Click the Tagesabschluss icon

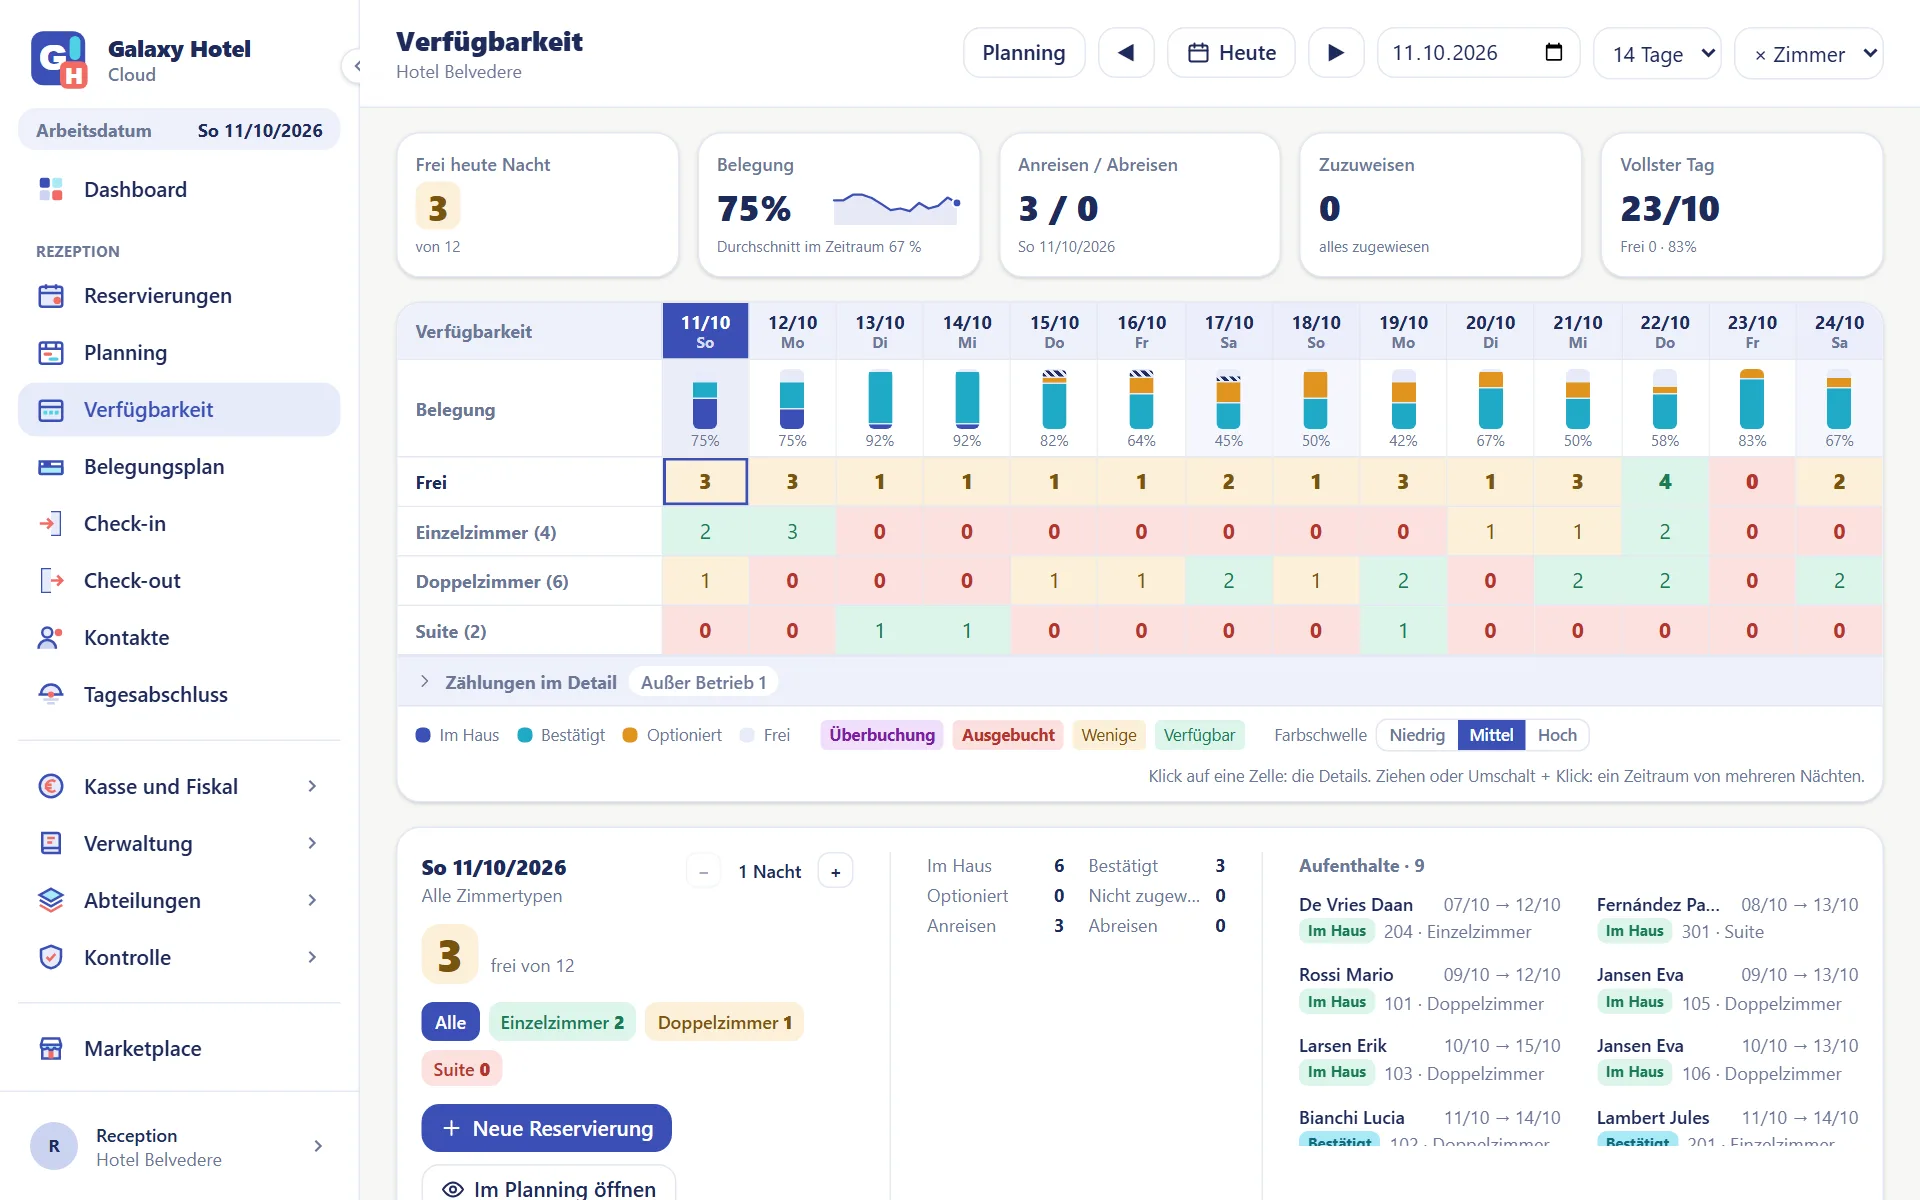tap(51, 694)
